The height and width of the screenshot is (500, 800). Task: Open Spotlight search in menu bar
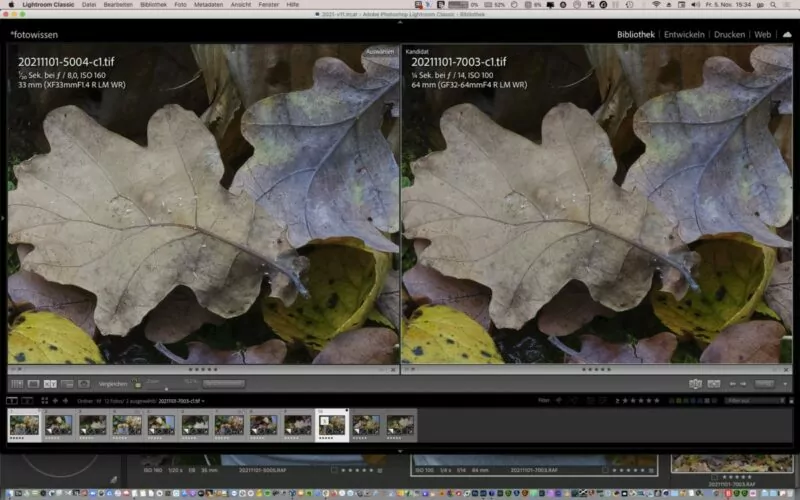pyautogui.click(x=773, y=5)
